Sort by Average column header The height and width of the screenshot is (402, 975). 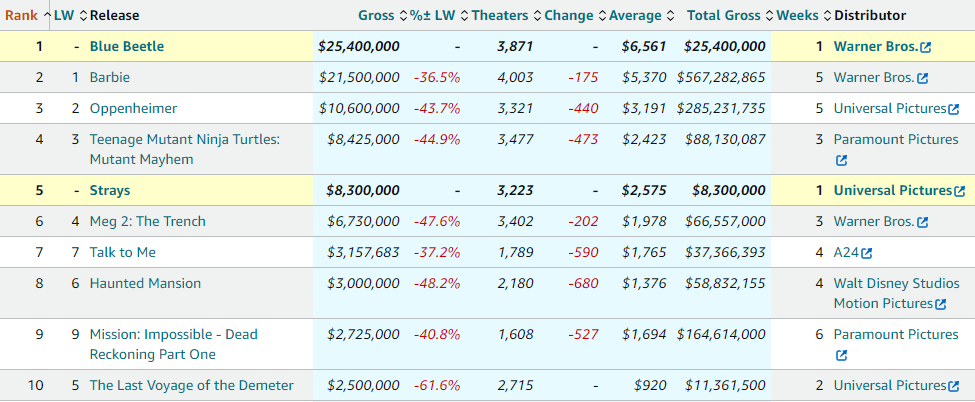tap(635, 15)
